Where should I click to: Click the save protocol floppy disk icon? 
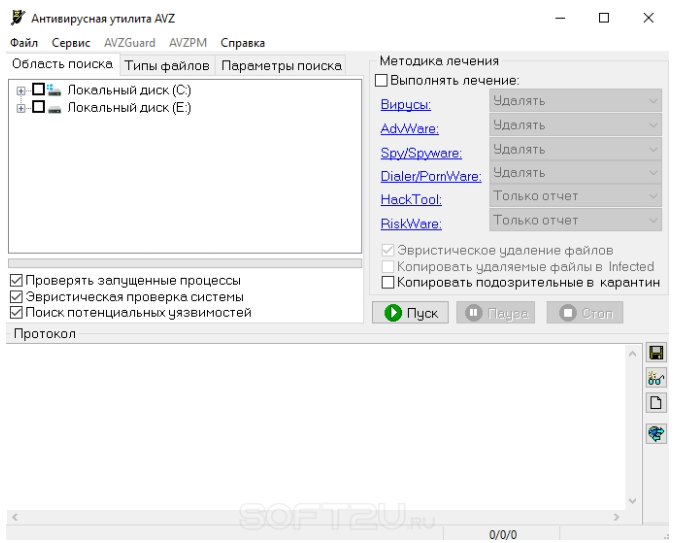tap(656, 353)
